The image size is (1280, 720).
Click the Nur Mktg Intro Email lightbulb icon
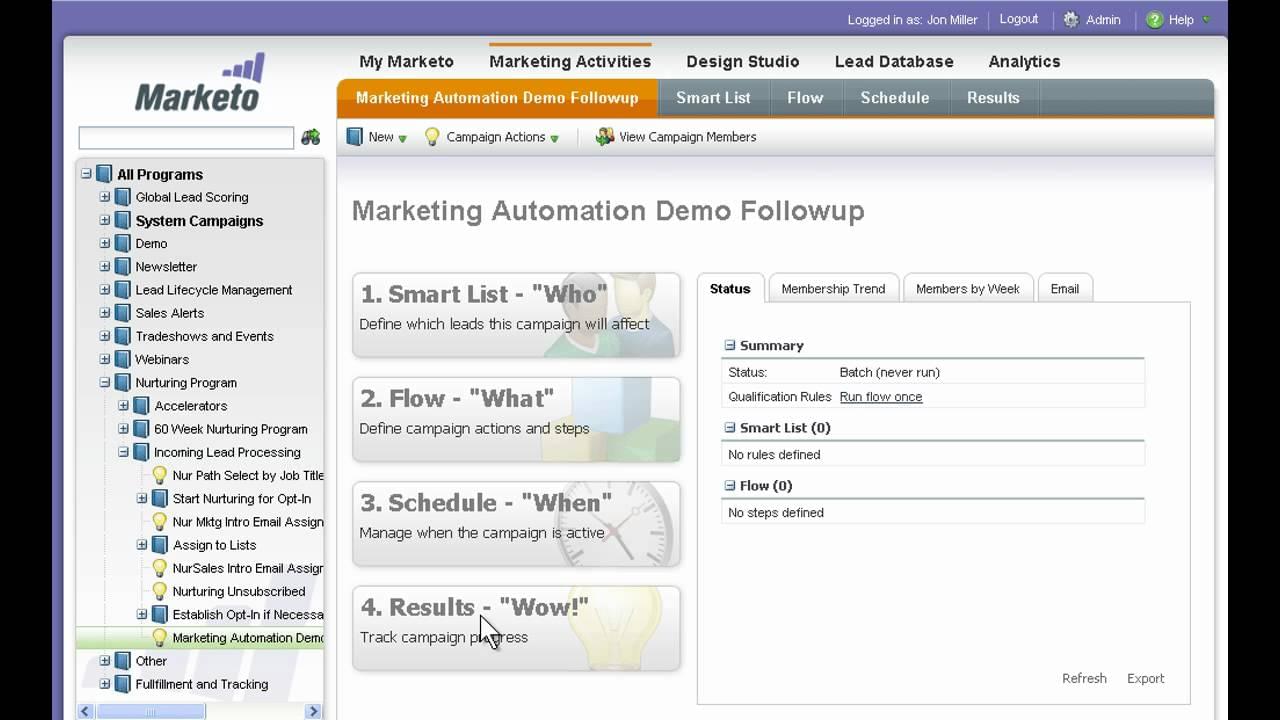(159, 521)
